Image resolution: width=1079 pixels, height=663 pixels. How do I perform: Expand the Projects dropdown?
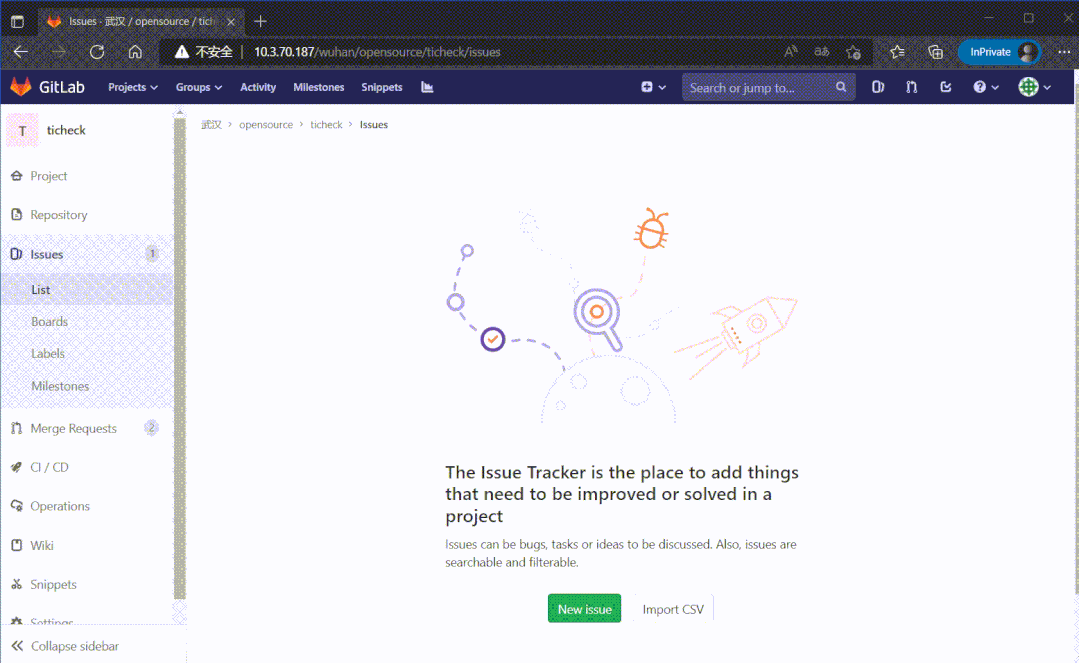(132, 87)
